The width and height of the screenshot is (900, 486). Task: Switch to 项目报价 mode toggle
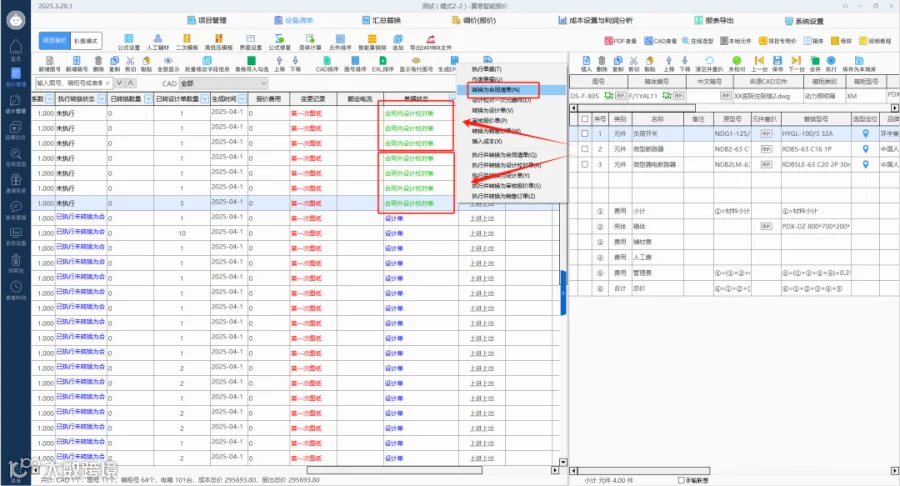[55, 41]
